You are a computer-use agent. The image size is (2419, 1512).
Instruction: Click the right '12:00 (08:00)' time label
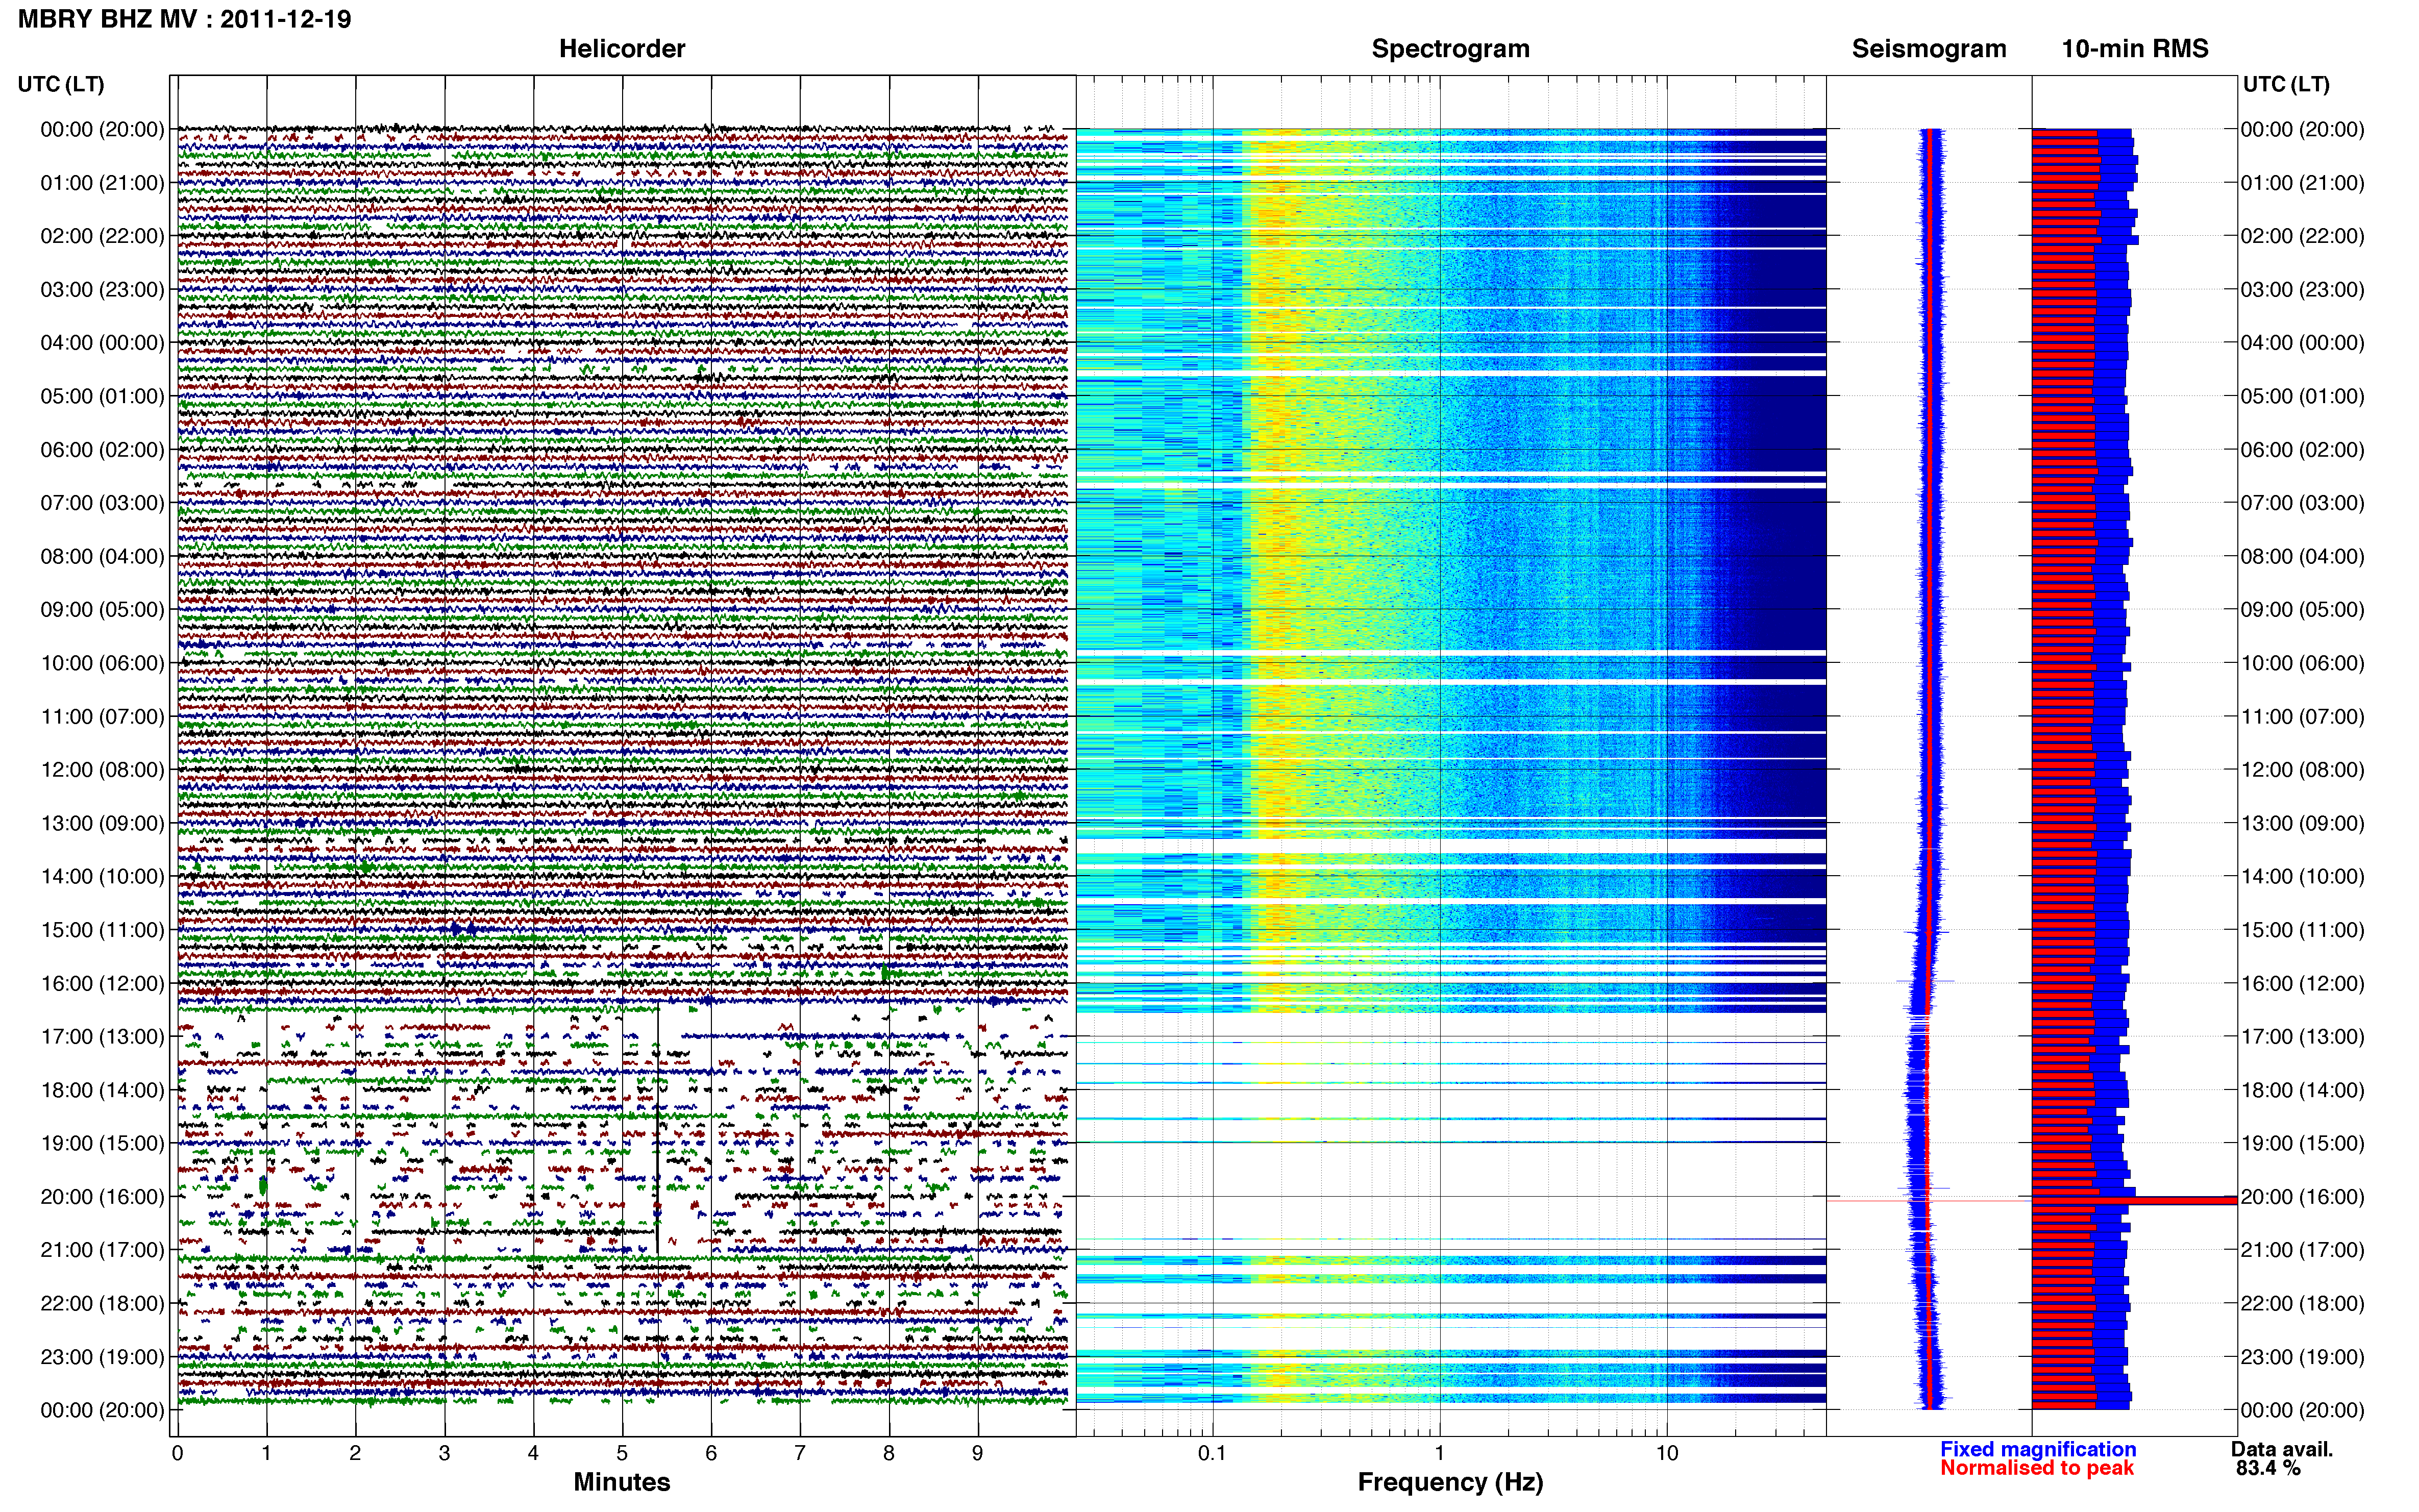click(x=2302, y=770)
